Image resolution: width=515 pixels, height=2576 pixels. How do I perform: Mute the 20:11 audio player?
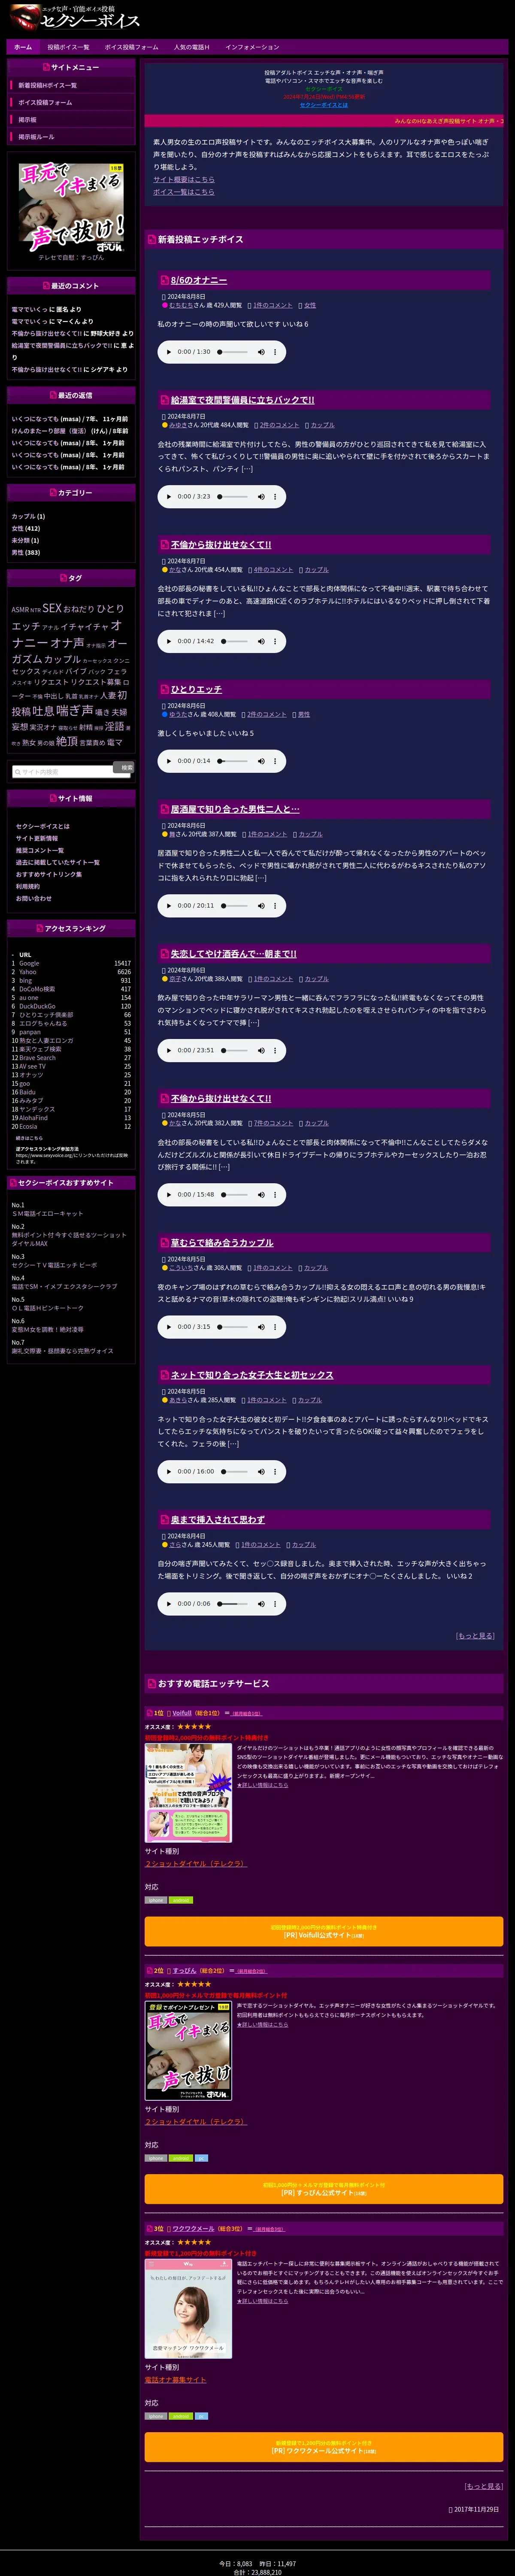261,905
